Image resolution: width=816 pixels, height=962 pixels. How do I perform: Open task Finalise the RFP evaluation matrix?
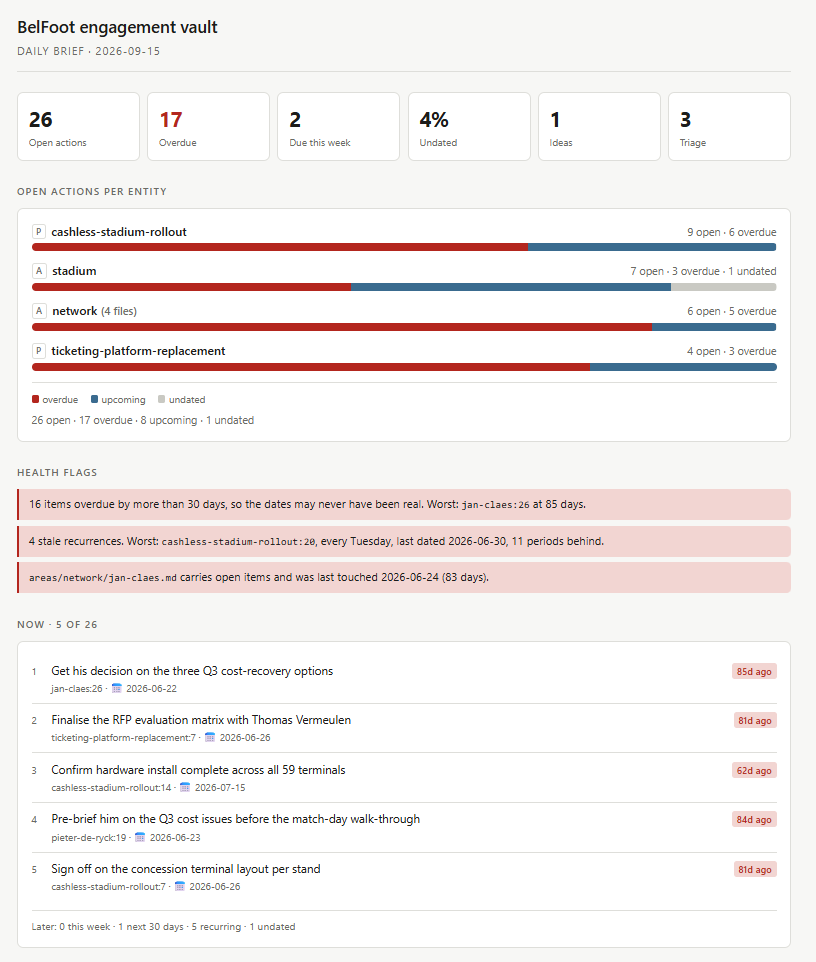pos(201,720)
